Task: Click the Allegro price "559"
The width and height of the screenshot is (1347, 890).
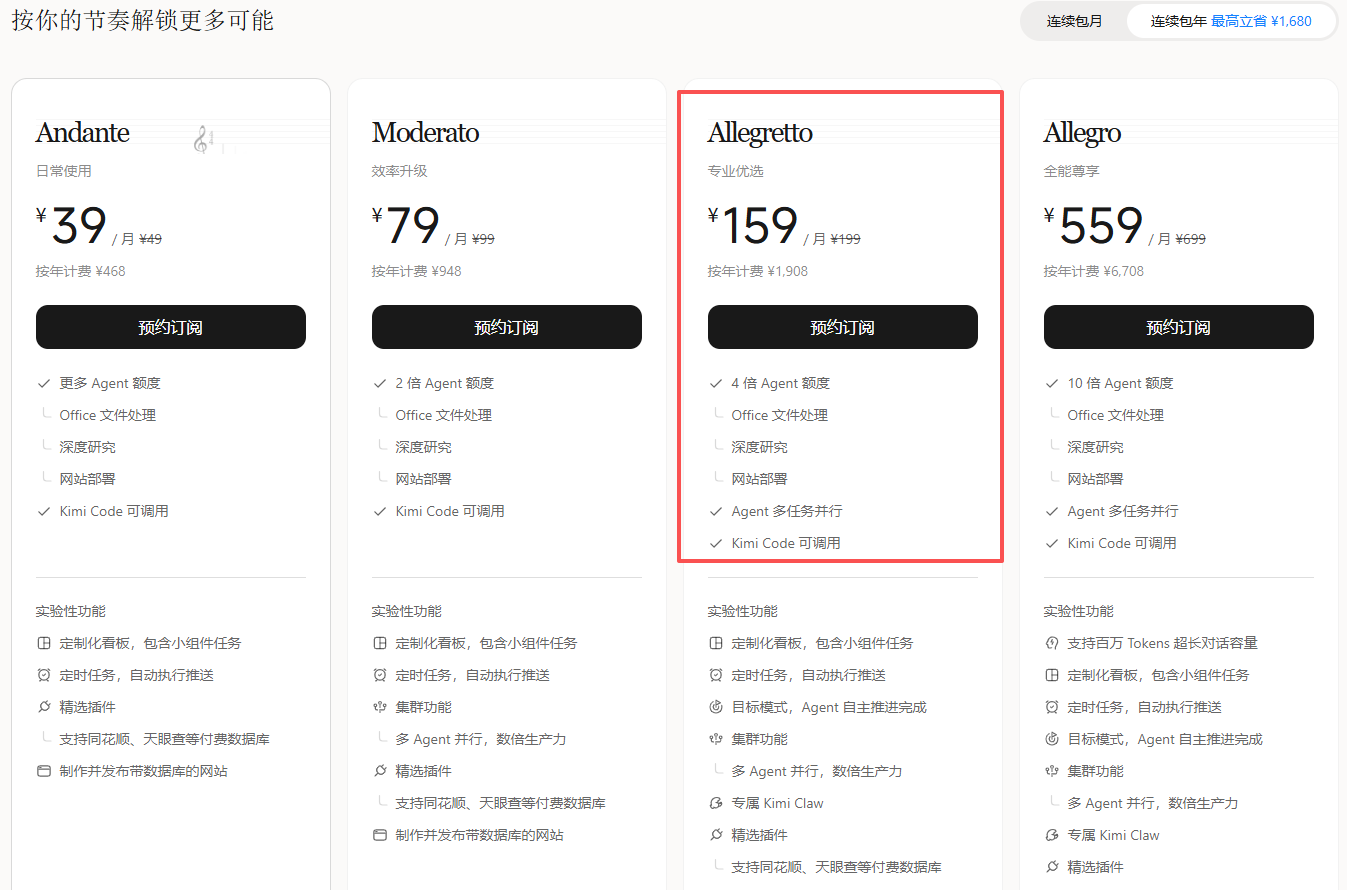Action: click(1101, 226)
